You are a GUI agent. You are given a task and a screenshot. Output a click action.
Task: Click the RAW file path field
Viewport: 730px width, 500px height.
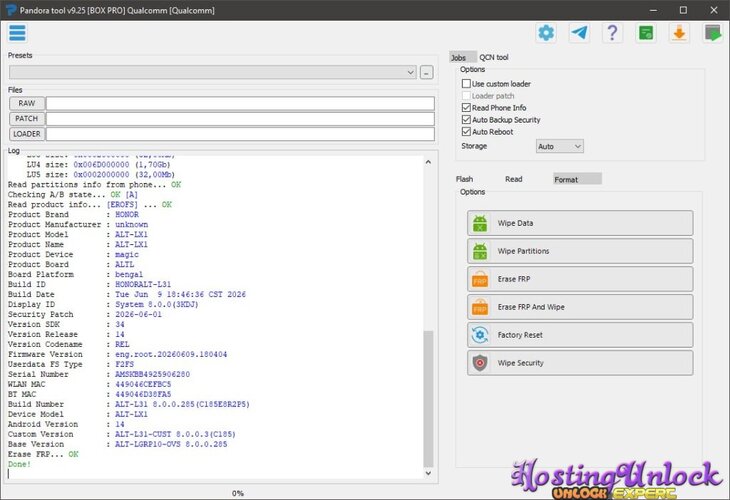coord(240,103)
